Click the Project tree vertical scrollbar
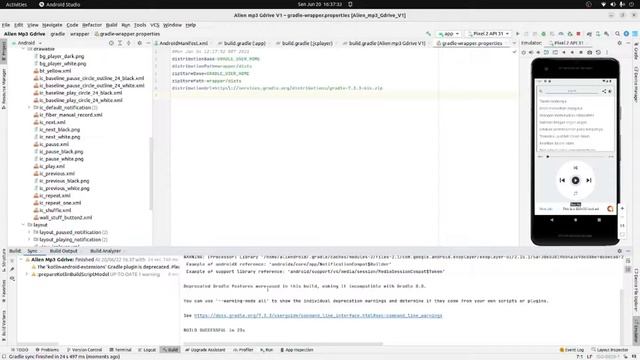 pyautogui.click(x=151, y=173)
